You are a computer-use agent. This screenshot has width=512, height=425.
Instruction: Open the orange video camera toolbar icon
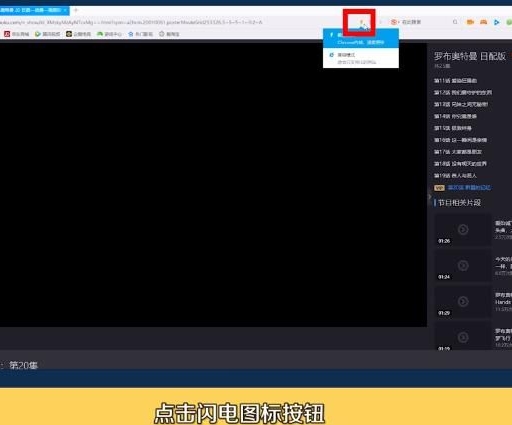pyautogui.click(x=470, y=22)
